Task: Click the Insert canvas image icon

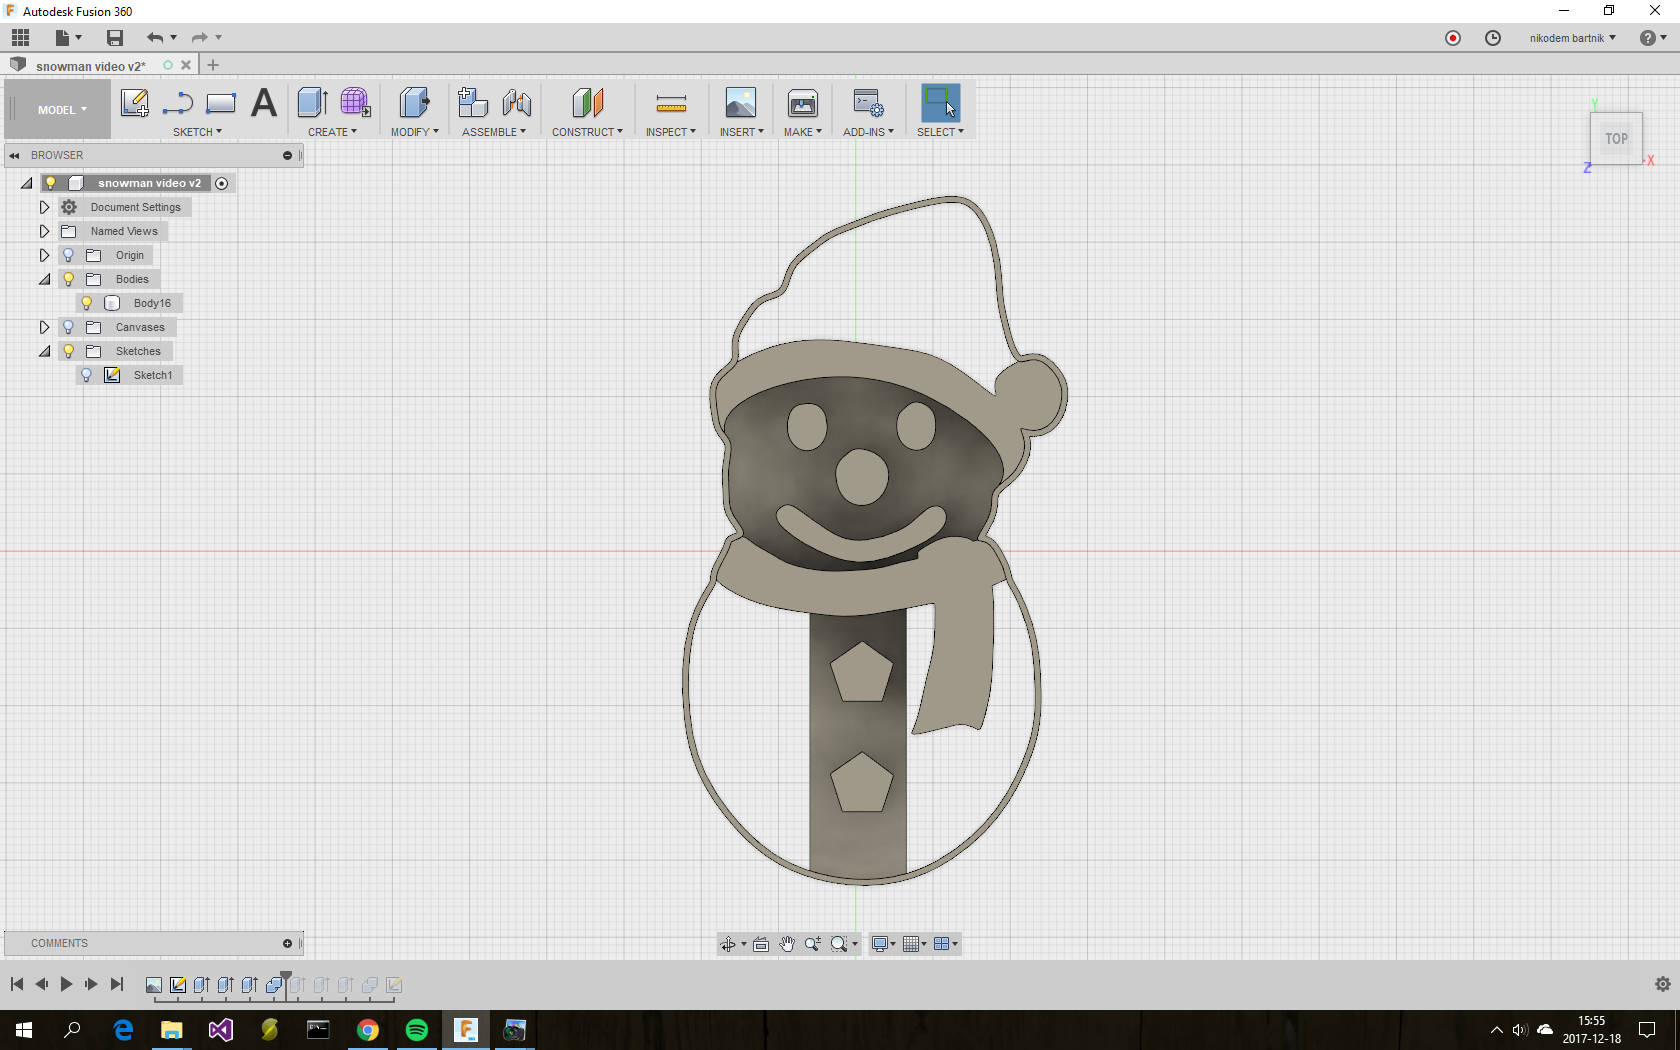Action: pos(740,103)
